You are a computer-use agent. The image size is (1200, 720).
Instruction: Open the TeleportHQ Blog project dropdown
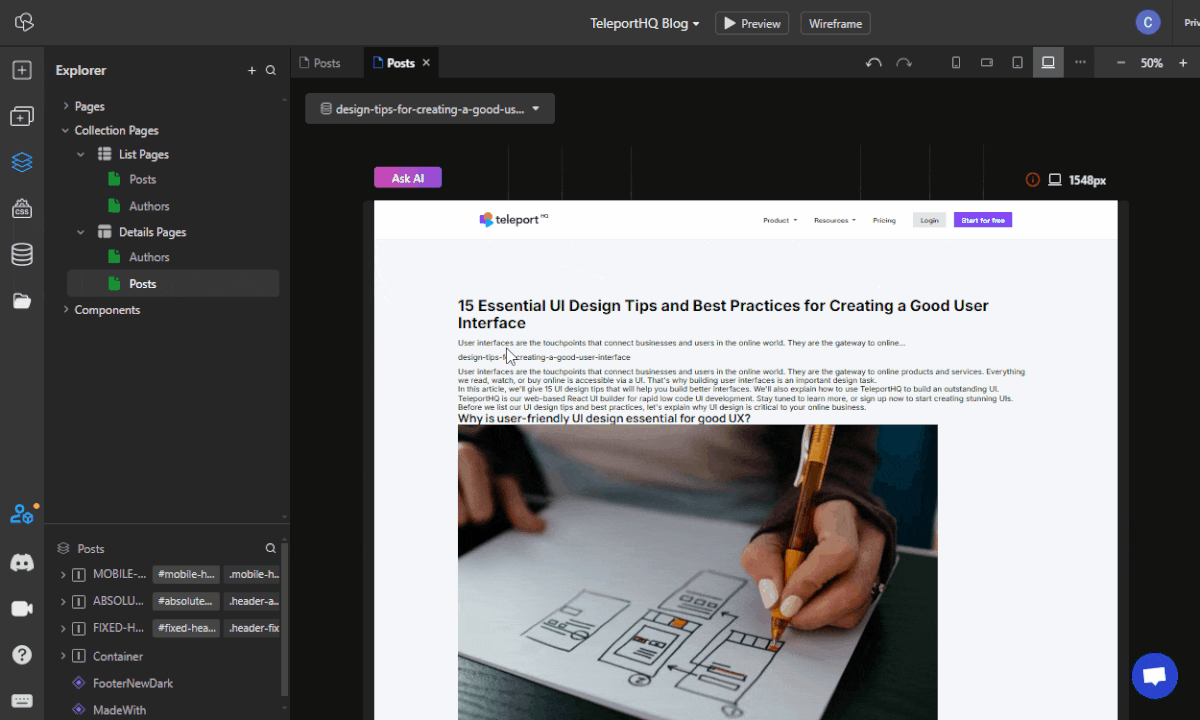pos(645,23)
